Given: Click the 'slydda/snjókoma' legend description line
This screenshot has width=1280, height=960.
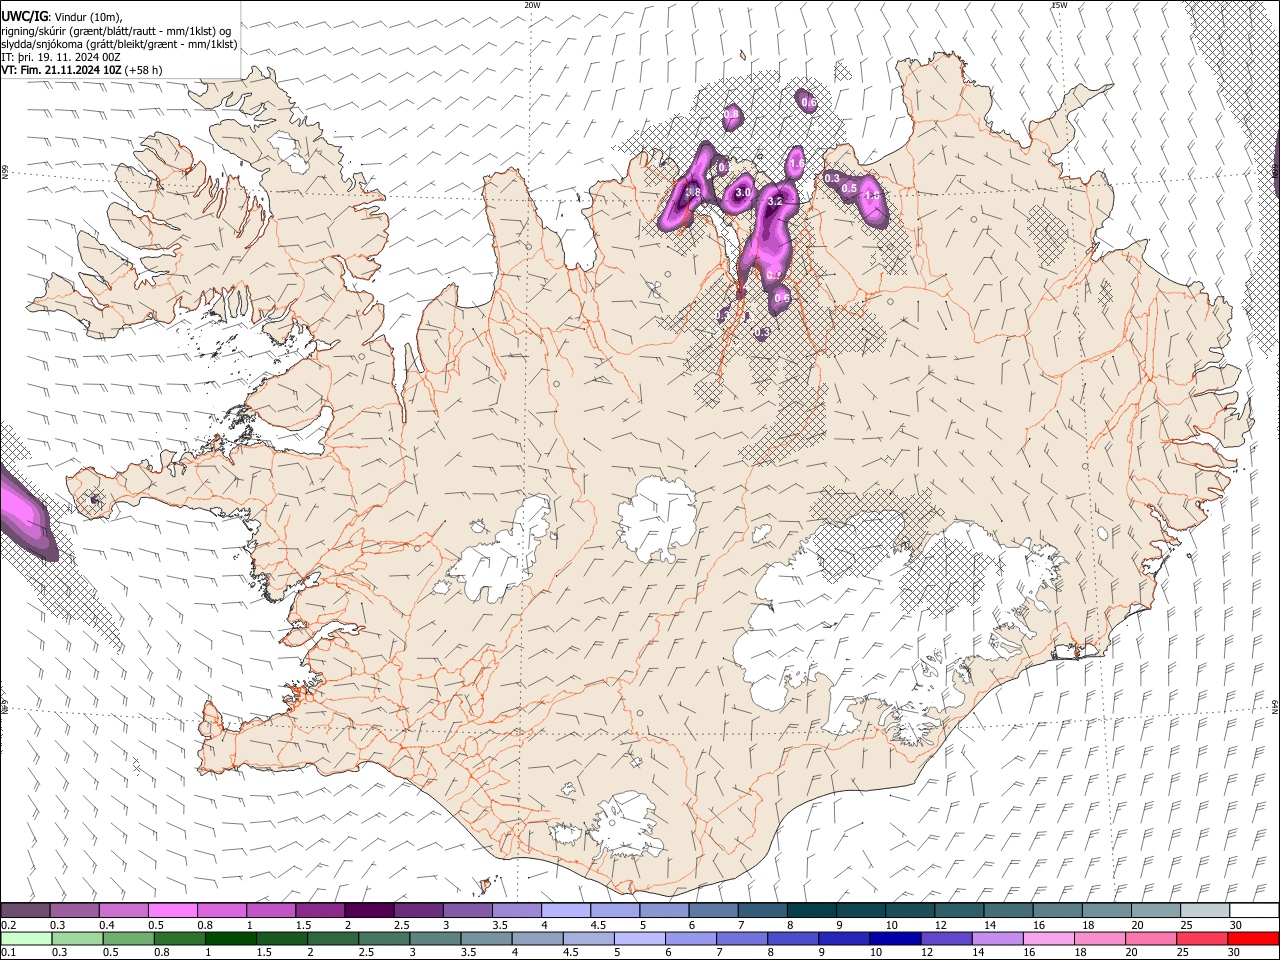Looking at the screenshot, I should tap(119, 44).
